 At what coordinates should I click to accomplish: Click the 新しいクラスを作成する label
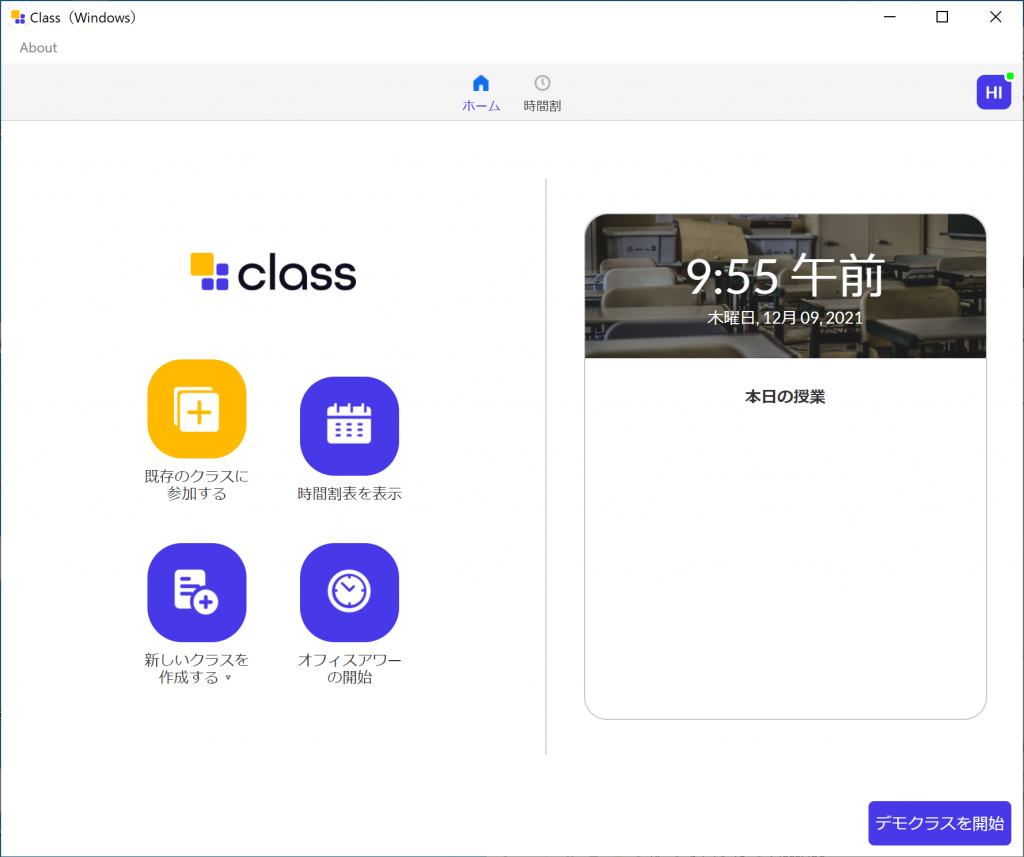tap(197, 668)
